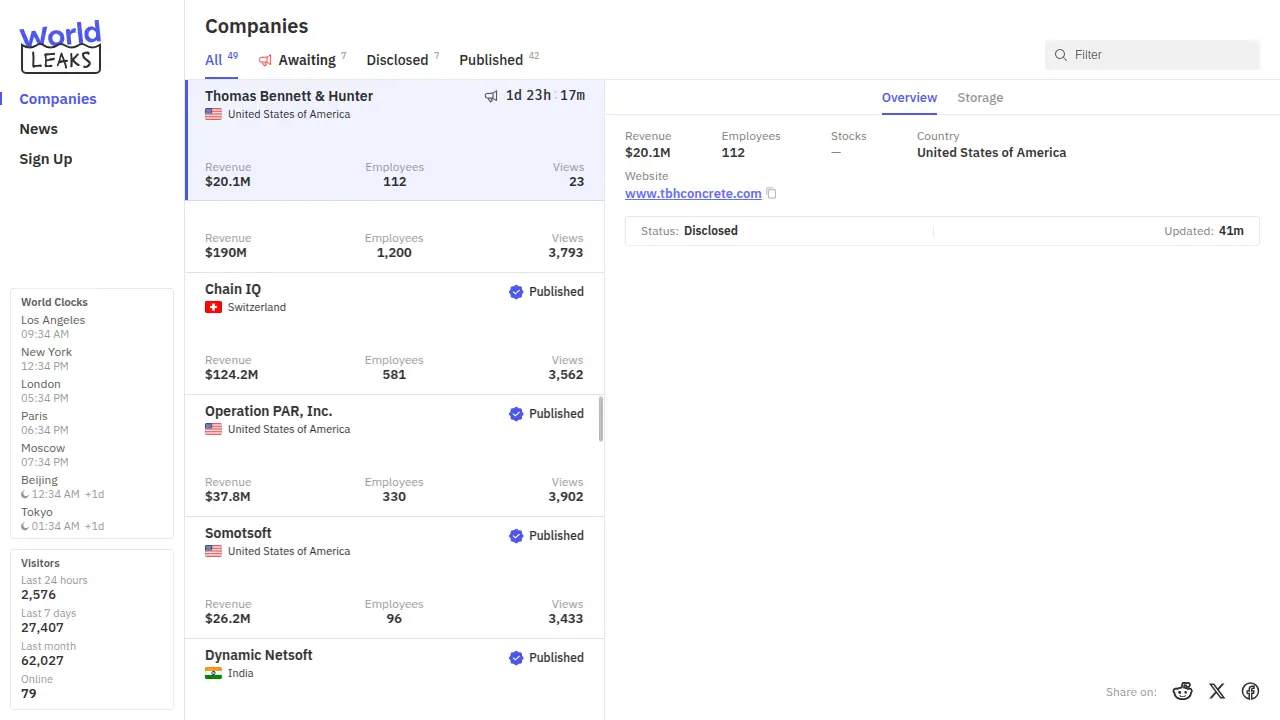Share on X using the X icon

tap(1216, 691)
